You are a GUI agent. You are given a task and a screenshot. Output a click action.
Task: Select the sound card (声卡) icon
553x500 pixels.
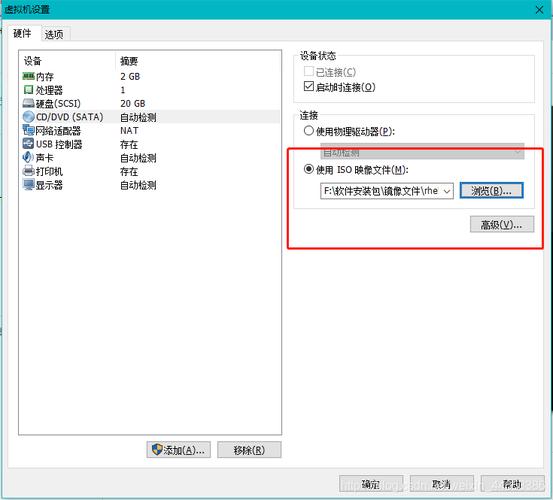[x=28, y=157]
